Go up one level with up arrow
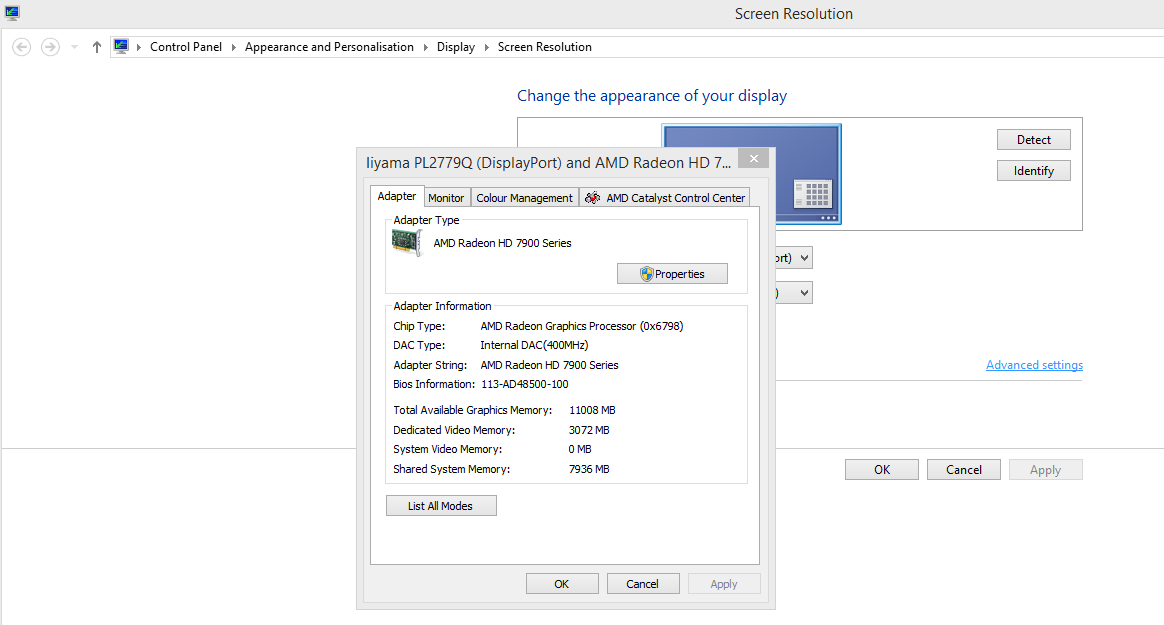The width and height of the screenshot is (1164, 625). coord(97,47)
